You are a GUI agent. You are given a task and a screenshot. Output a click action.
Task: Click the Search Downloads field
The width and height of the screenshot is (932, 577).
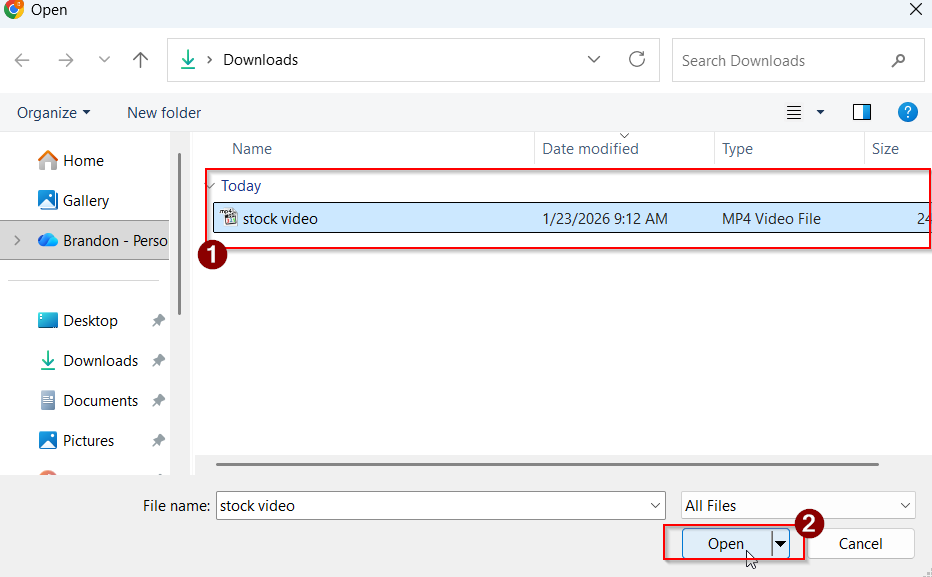(780, 60)
